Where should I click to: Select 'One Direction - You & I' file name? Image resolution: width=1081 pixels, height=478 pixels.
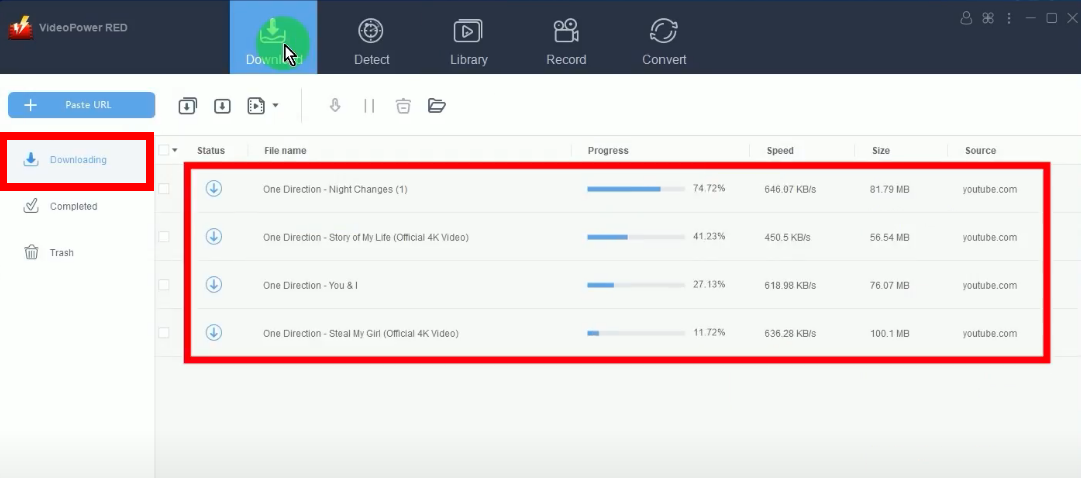tap(310, 286)
